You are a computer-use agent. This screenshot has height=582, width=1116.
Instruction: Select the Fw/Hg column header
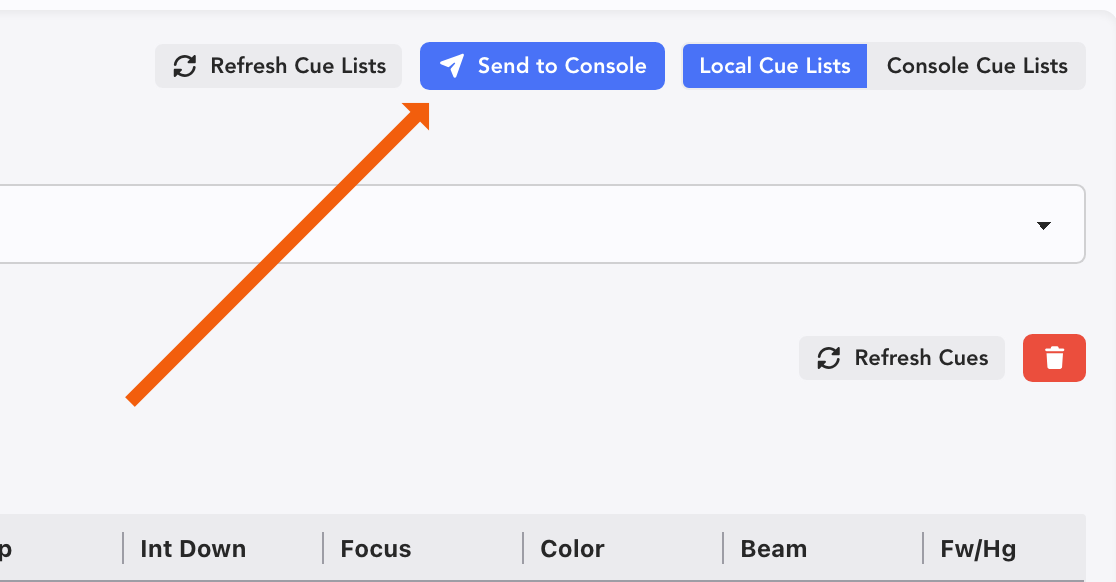point(978,549)
